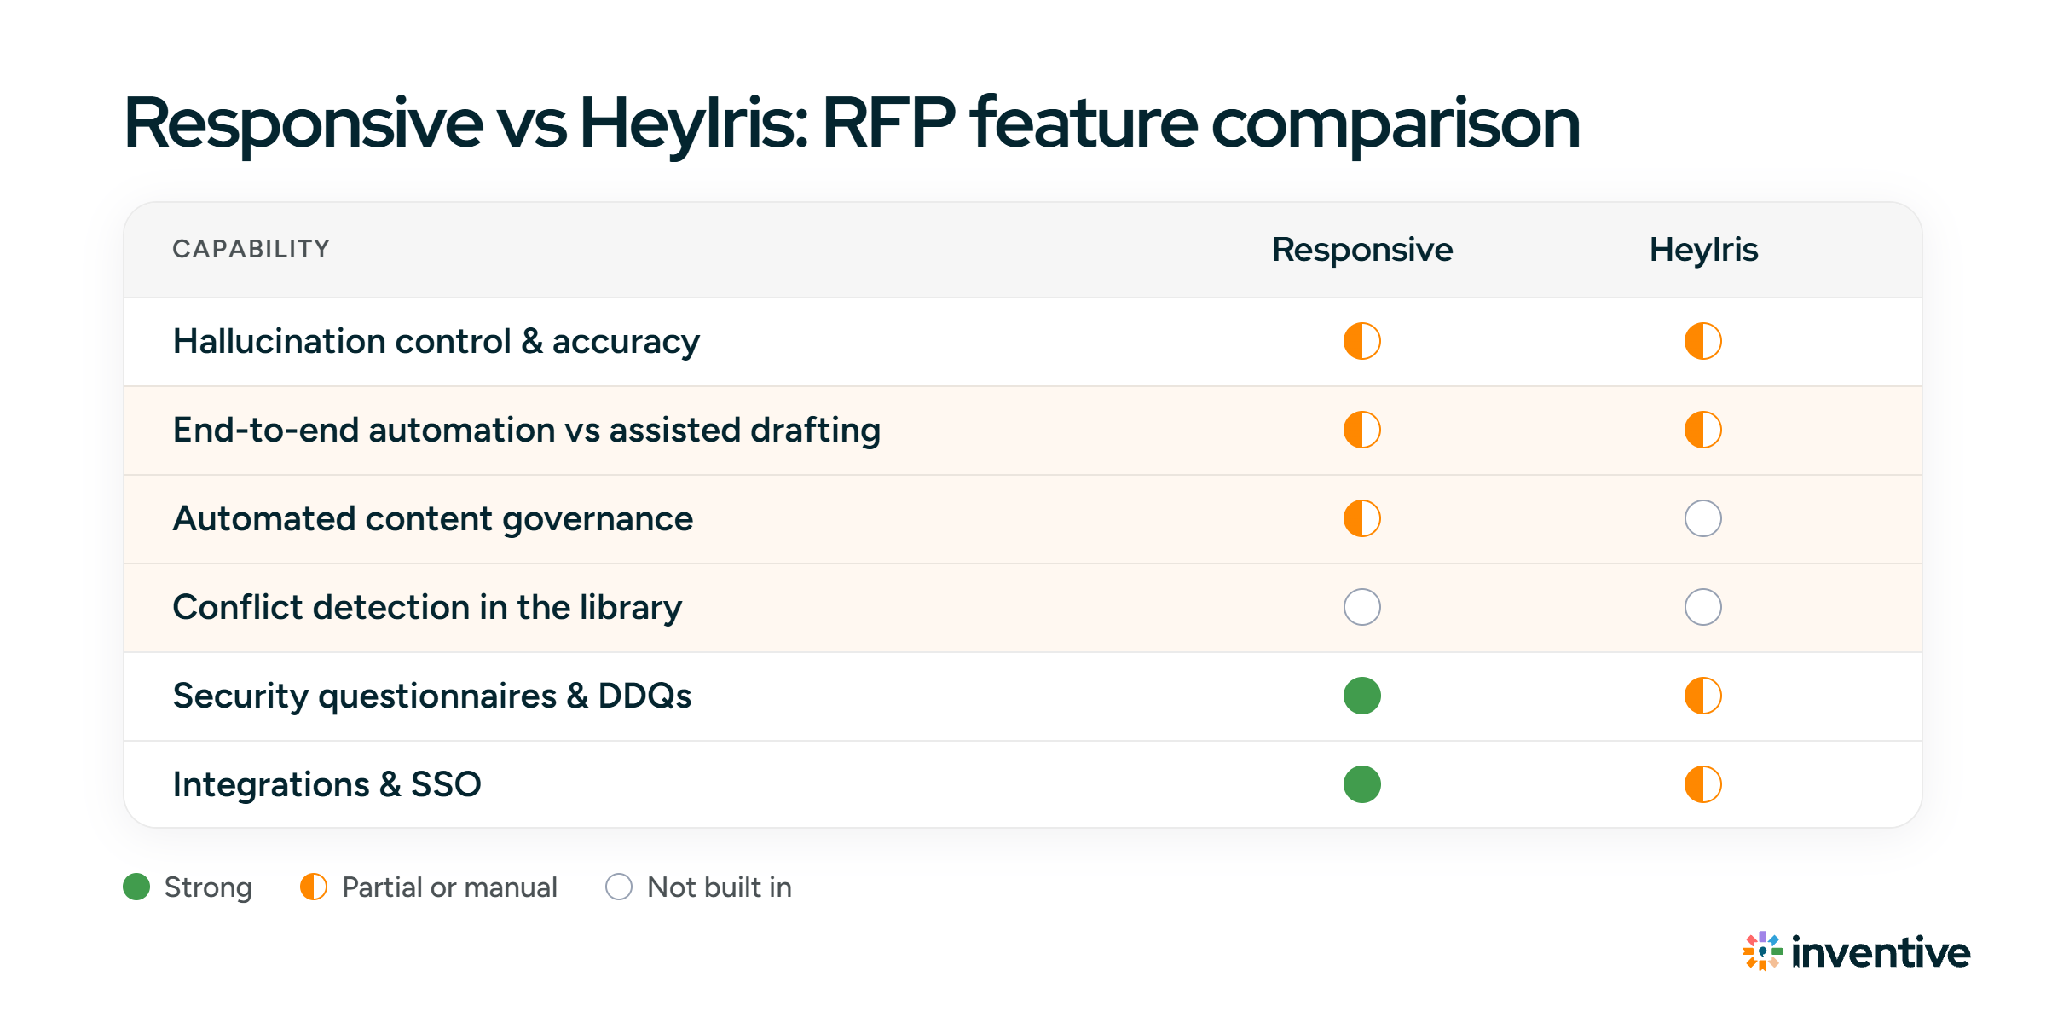The width and height of the screenshot is (2046, 1023).
Task: Click the Responsive column header
Action: [x=1362, y=249]
